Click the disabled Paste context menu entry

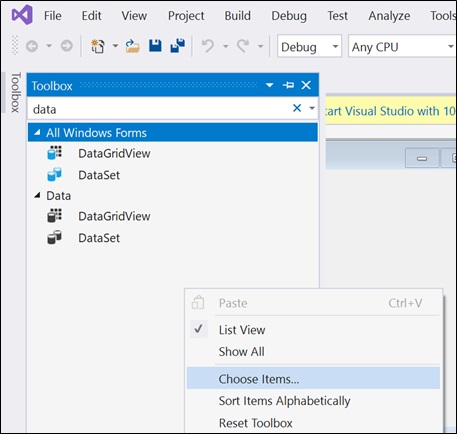(313, 303)
